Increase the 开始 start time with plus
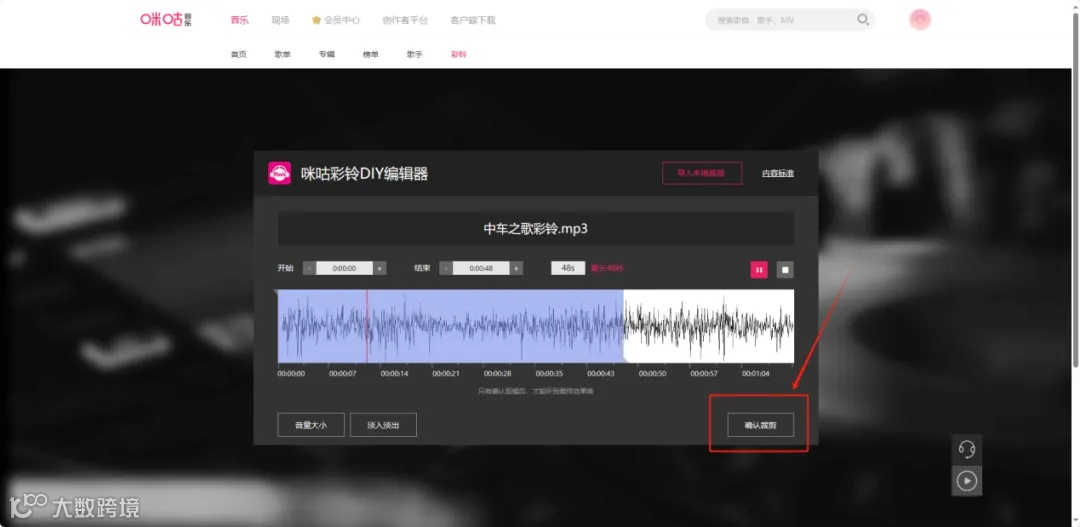Screen dimensions: 1080x527 380,268
